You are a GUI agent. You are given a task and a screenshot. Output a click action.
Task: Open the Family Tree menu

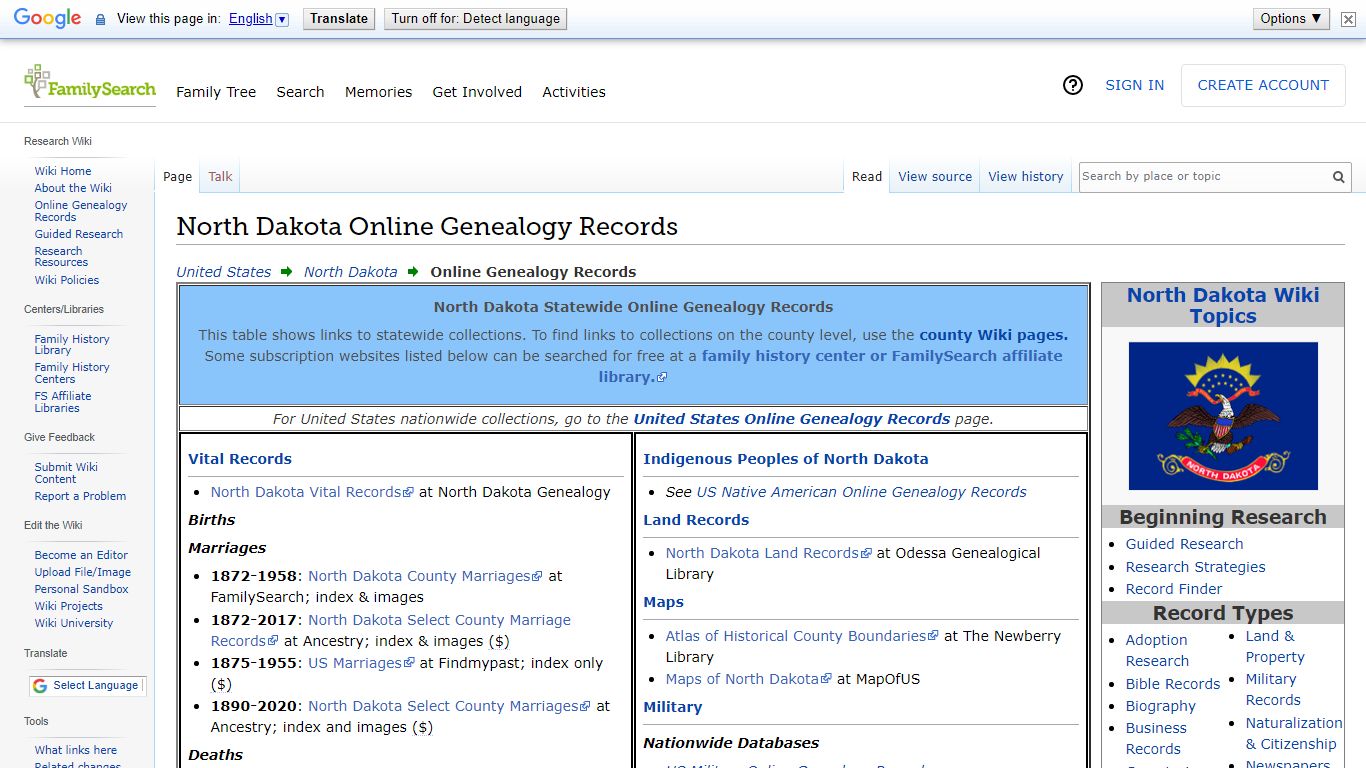[x=216, y=92]
